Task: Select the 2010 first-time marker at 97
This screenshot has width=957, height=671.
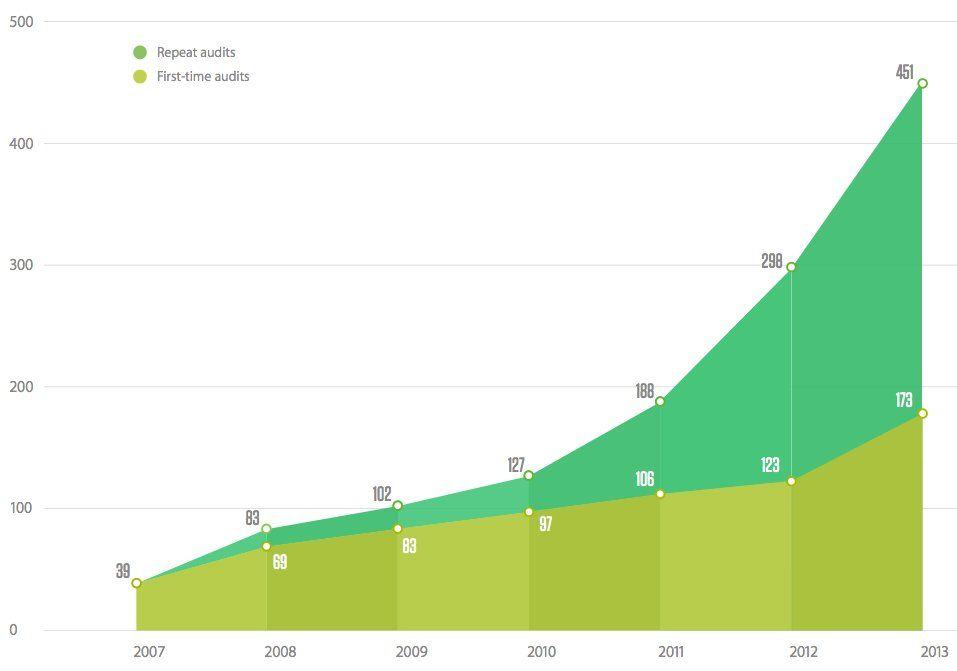Action: click(529, 512)
